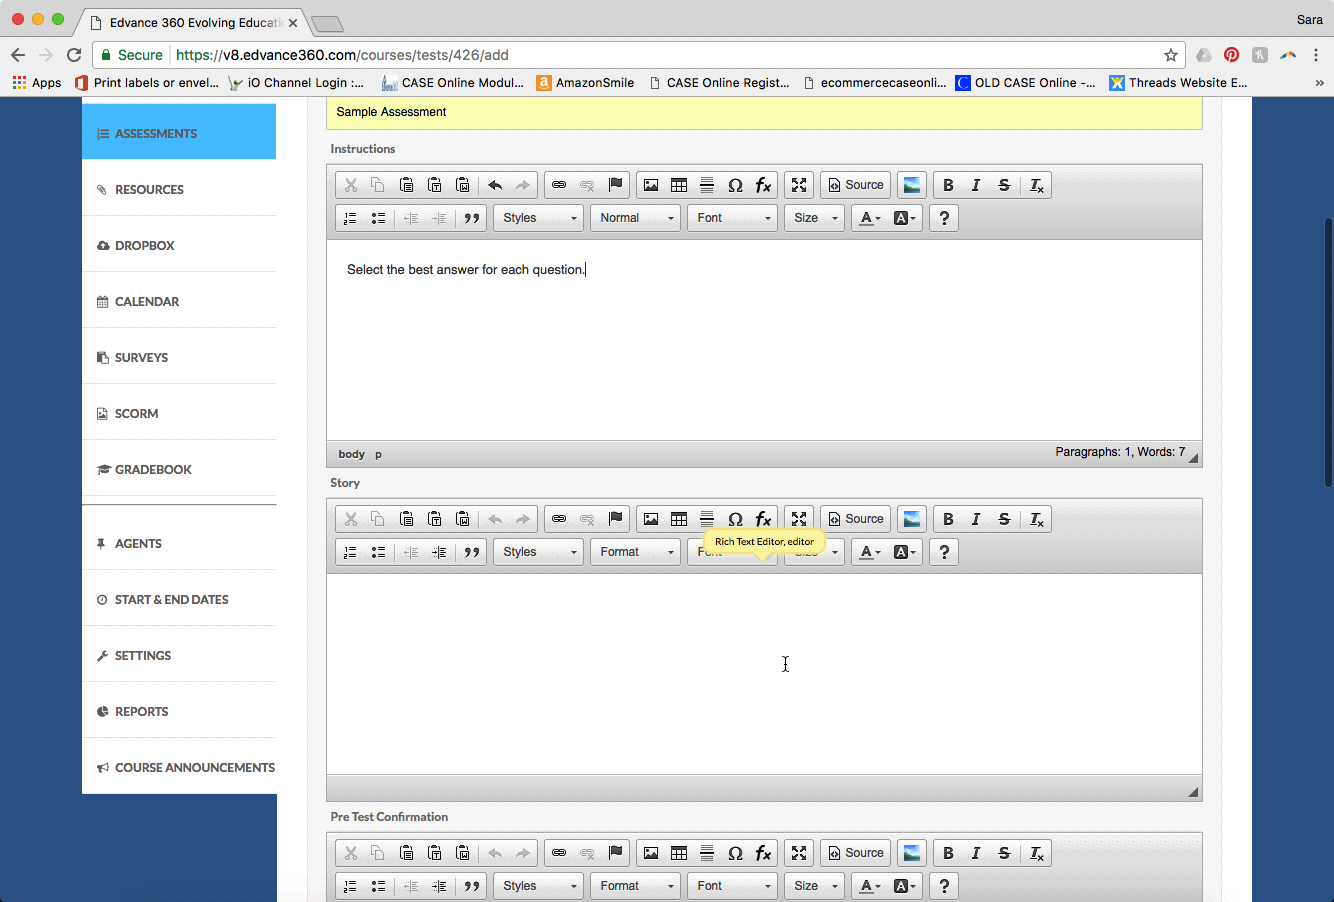Screen dimensions: 1334x902
Task: Open the Size dropdown in the Instructions editor
Action: pyautogui.click(x=814, y=218)
